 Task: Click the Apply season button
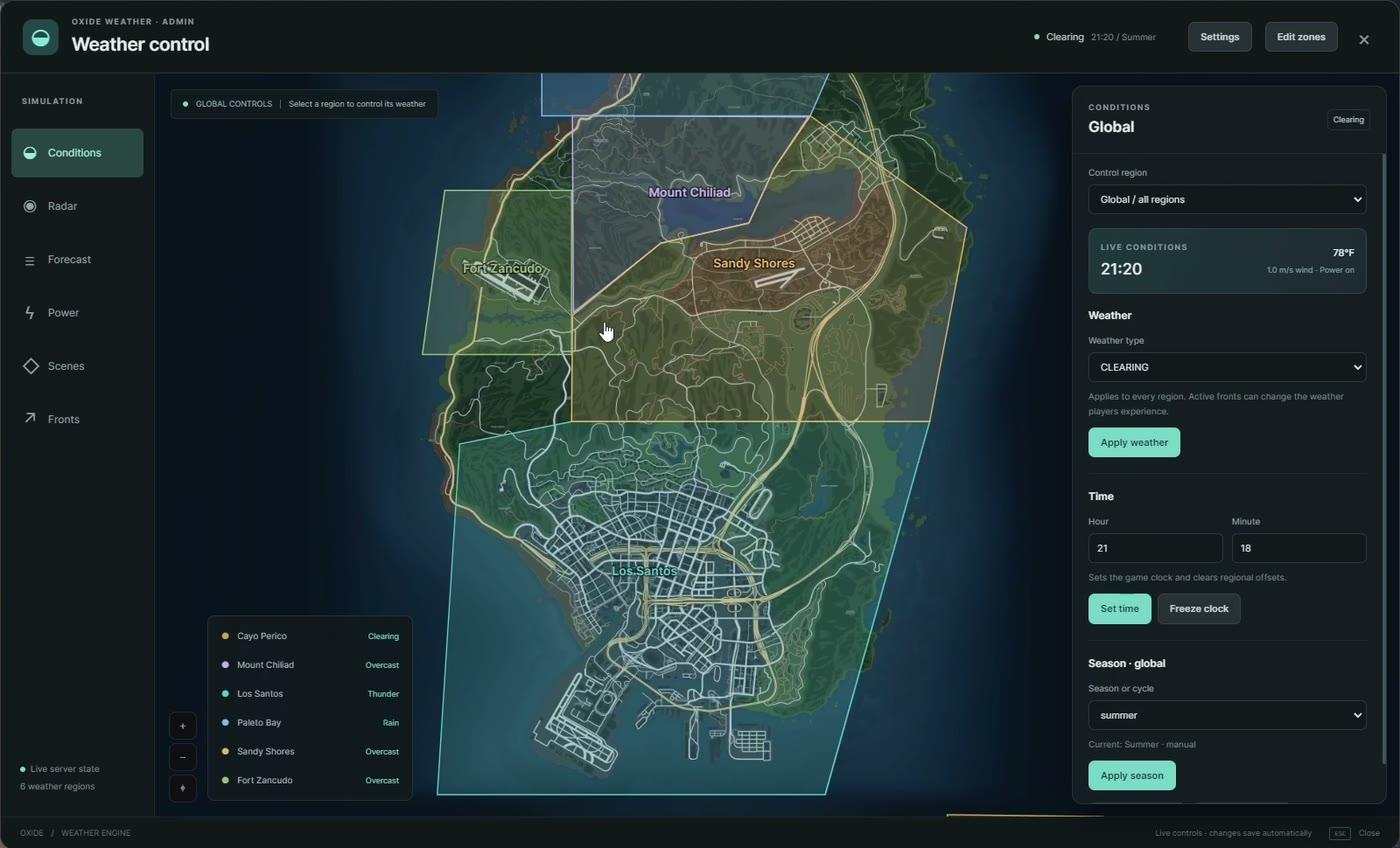click(x=1132, y=776)
